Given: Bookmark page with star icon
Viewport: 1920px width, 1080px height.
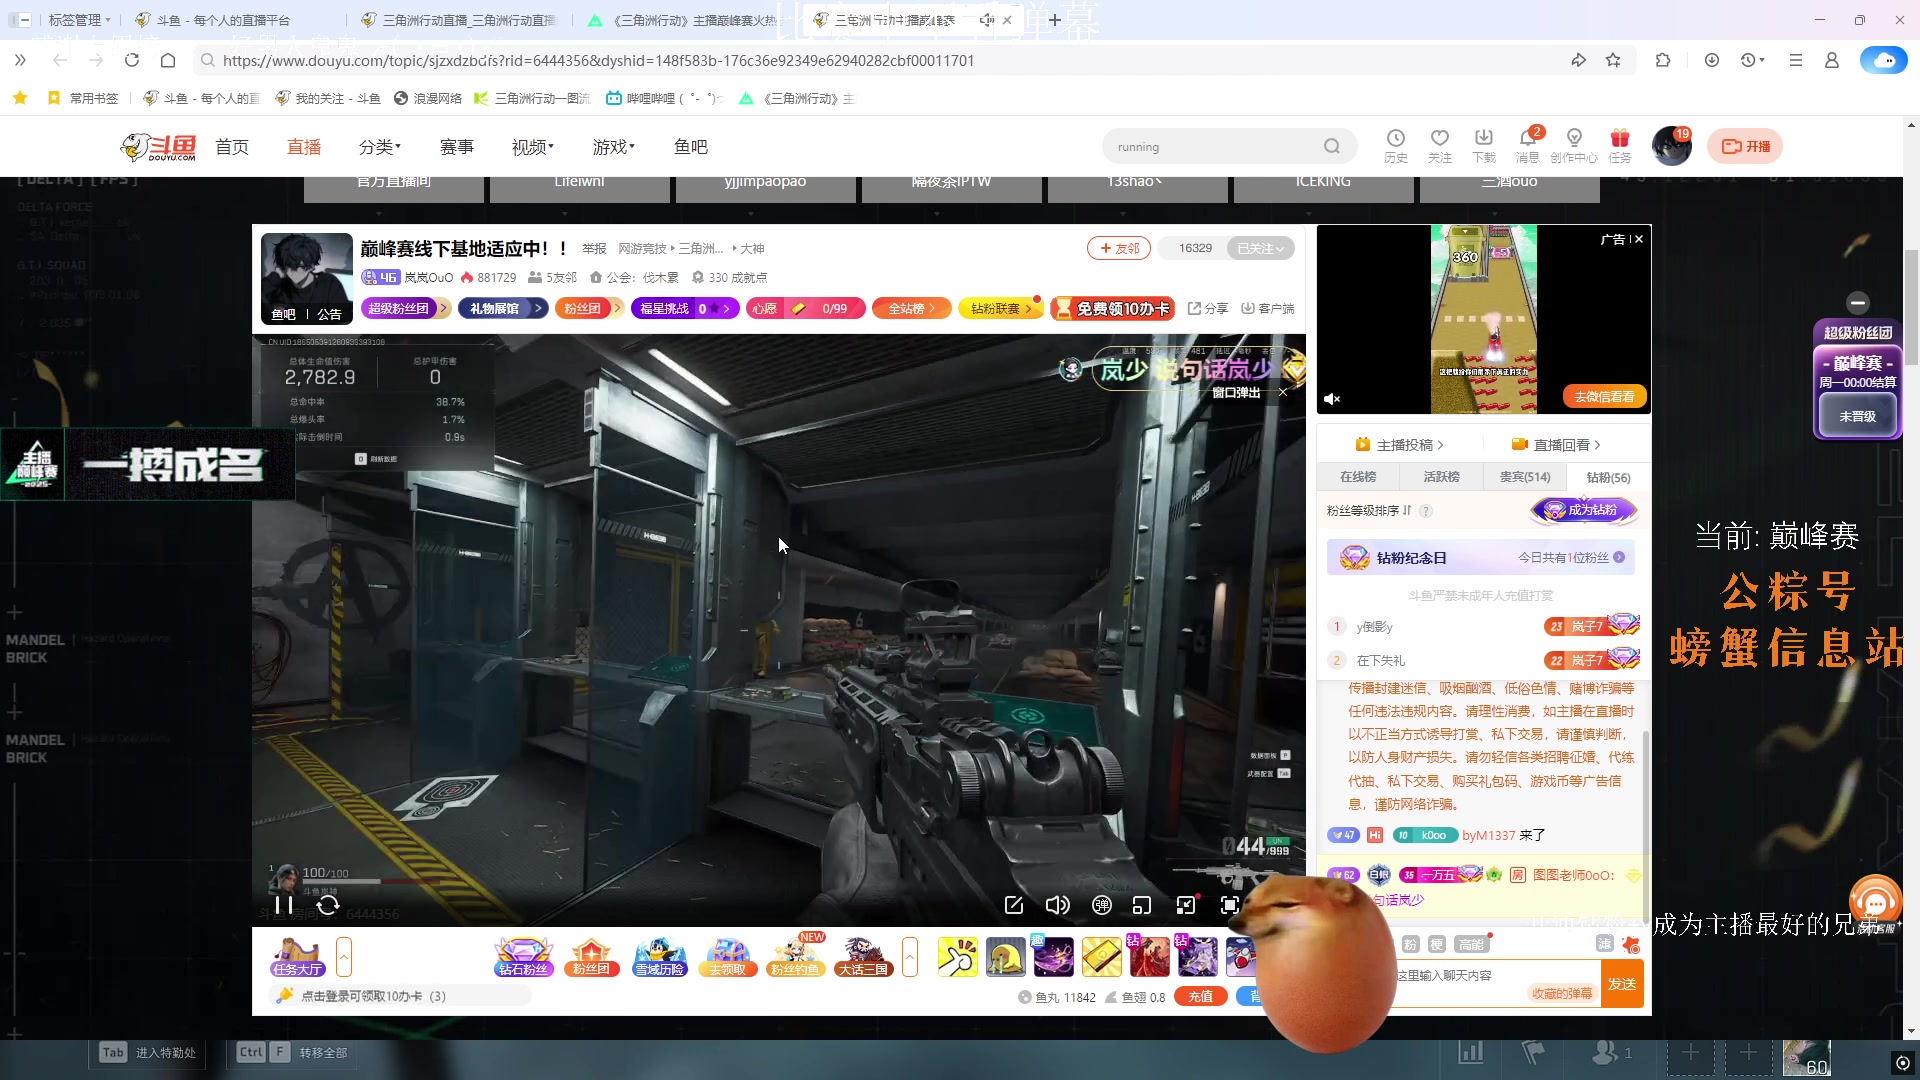Looking at the screenshot, I should click(x=1613, y=60).
